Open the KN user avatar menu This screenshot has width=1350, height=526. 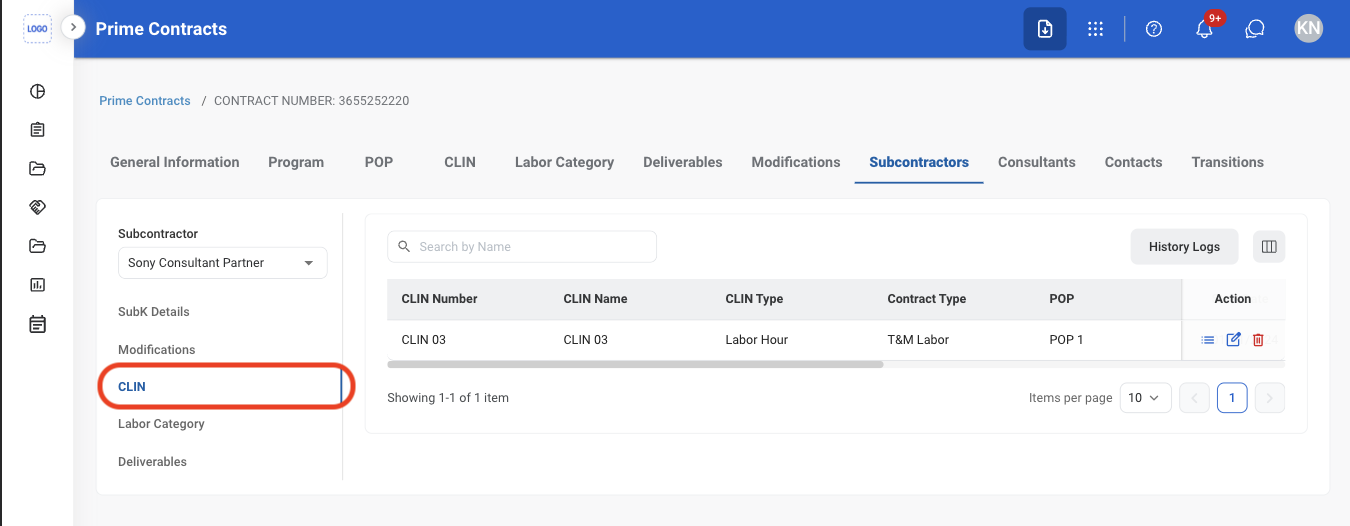click(1308, 29)
